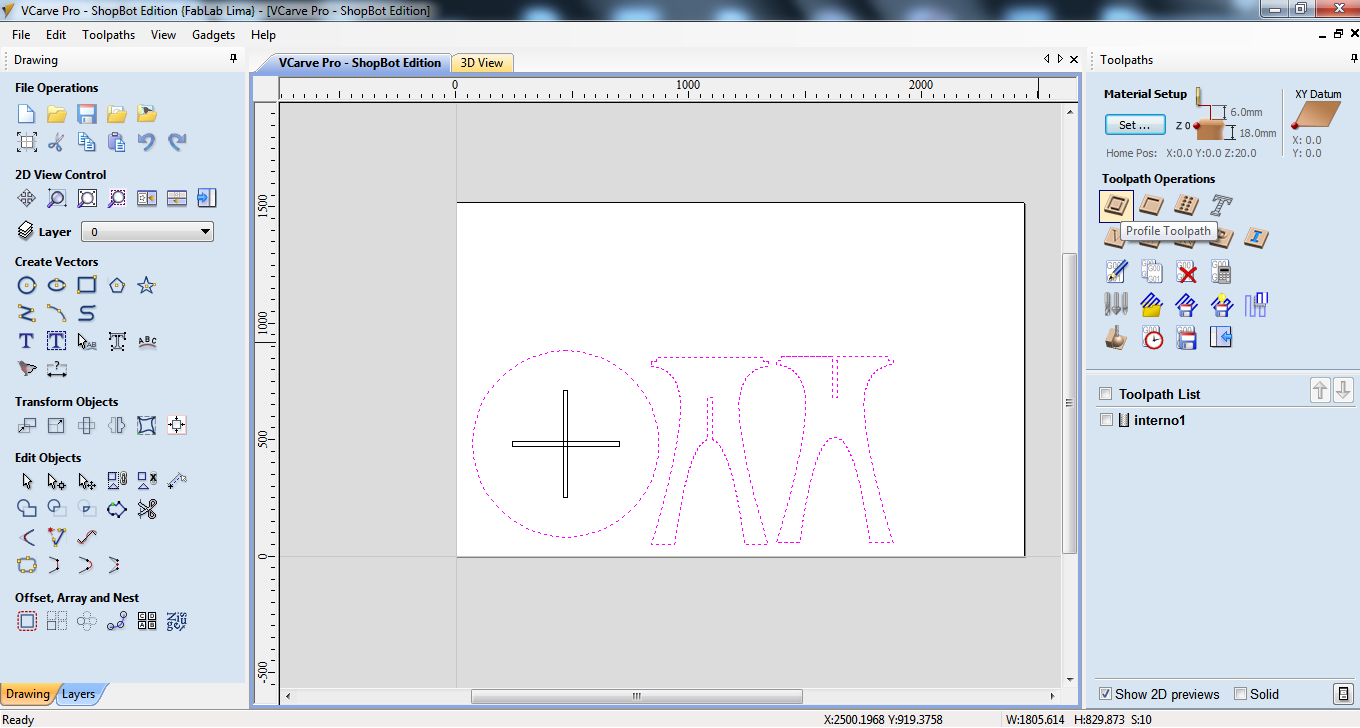
Task: Uncheck Show 2D previews
Action: pyautogui.click(x=1105, y=694)
